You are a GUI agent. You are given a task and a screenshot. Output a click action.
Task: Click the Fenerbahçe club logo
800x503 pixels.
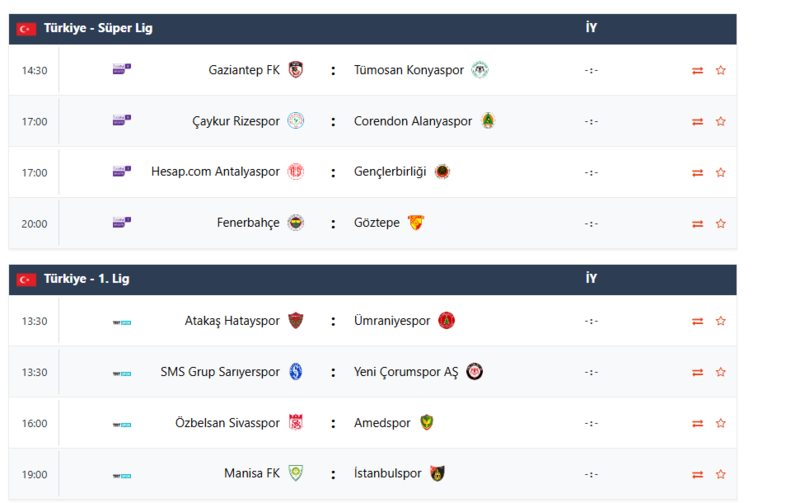pyautogui.click(x=295, y=223)
